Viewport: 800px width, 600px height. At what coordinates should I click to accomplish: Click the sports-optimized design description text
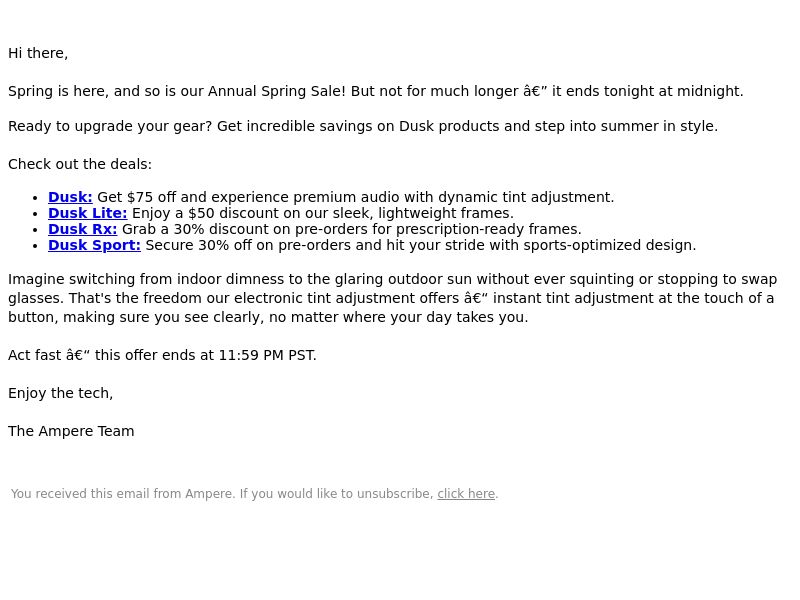(x=420, y=245)
